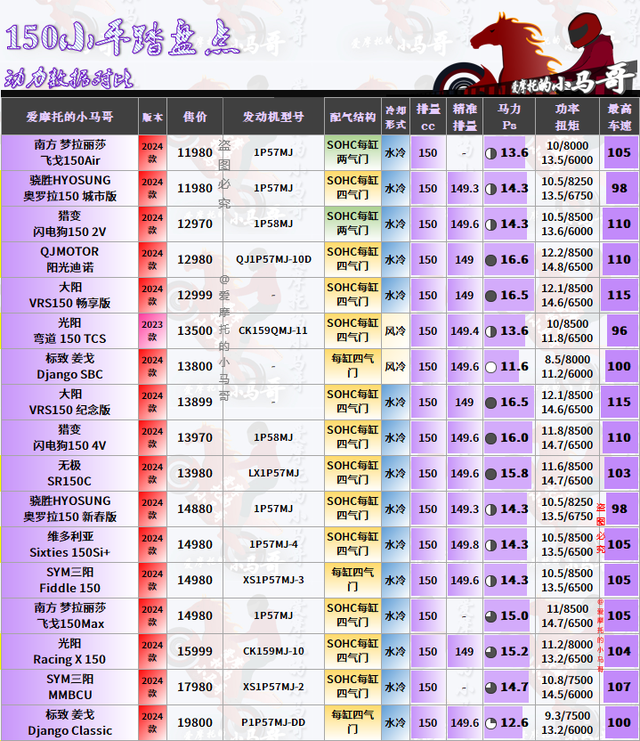Click the 12.2/8500 14.8/6500 power torque cell
The width and height of the screenshot is (640, 741).
click(x=567, y=259)
